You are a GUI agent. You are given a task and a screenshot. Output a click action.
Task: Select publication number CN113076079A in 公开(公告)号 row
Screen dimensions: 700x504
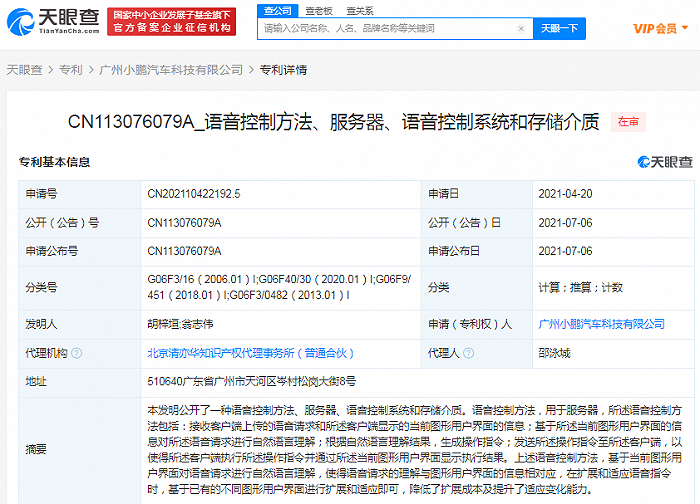(184, 222)
